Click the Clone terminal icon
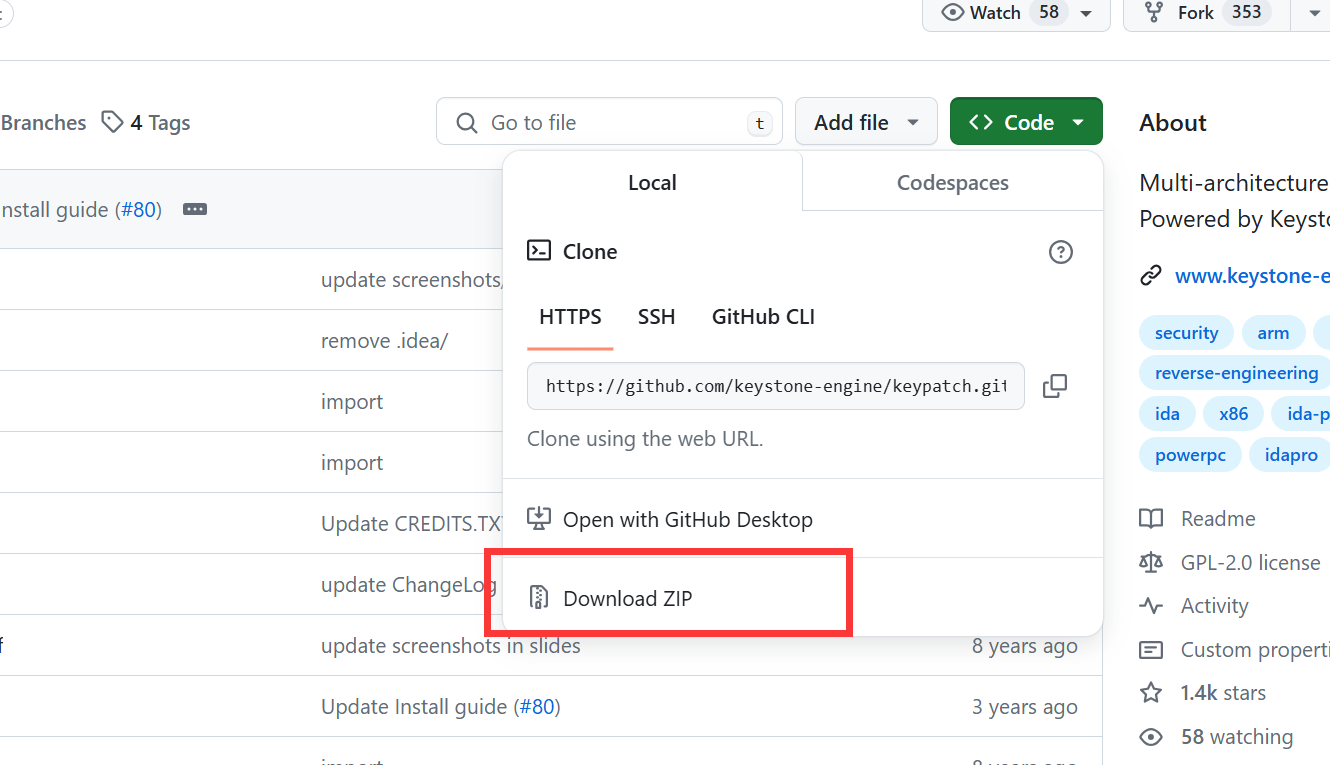 pos(539,250)
